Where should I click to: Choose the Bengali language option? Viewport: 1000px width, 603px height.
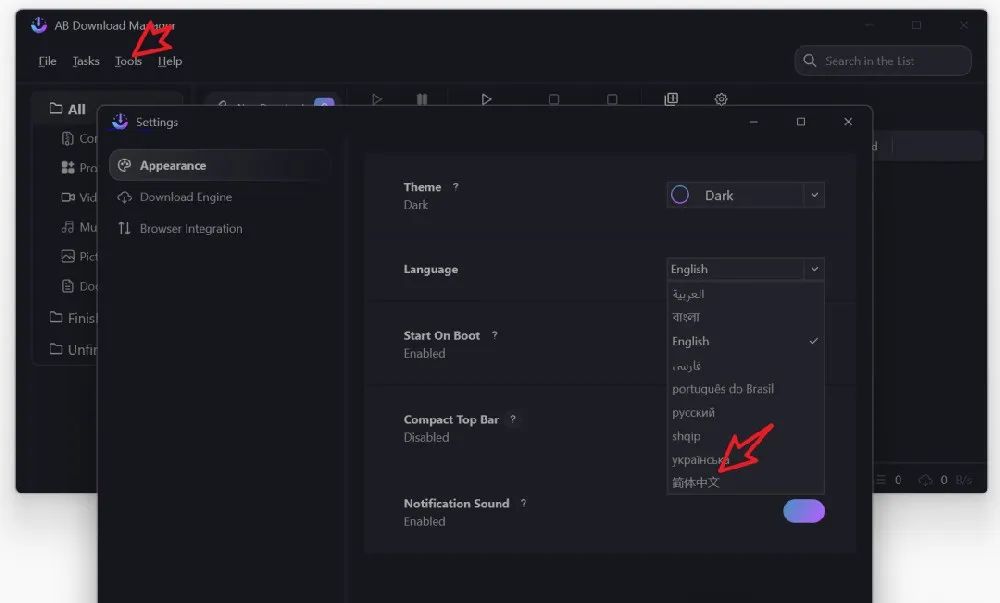[x=746, y=317]
